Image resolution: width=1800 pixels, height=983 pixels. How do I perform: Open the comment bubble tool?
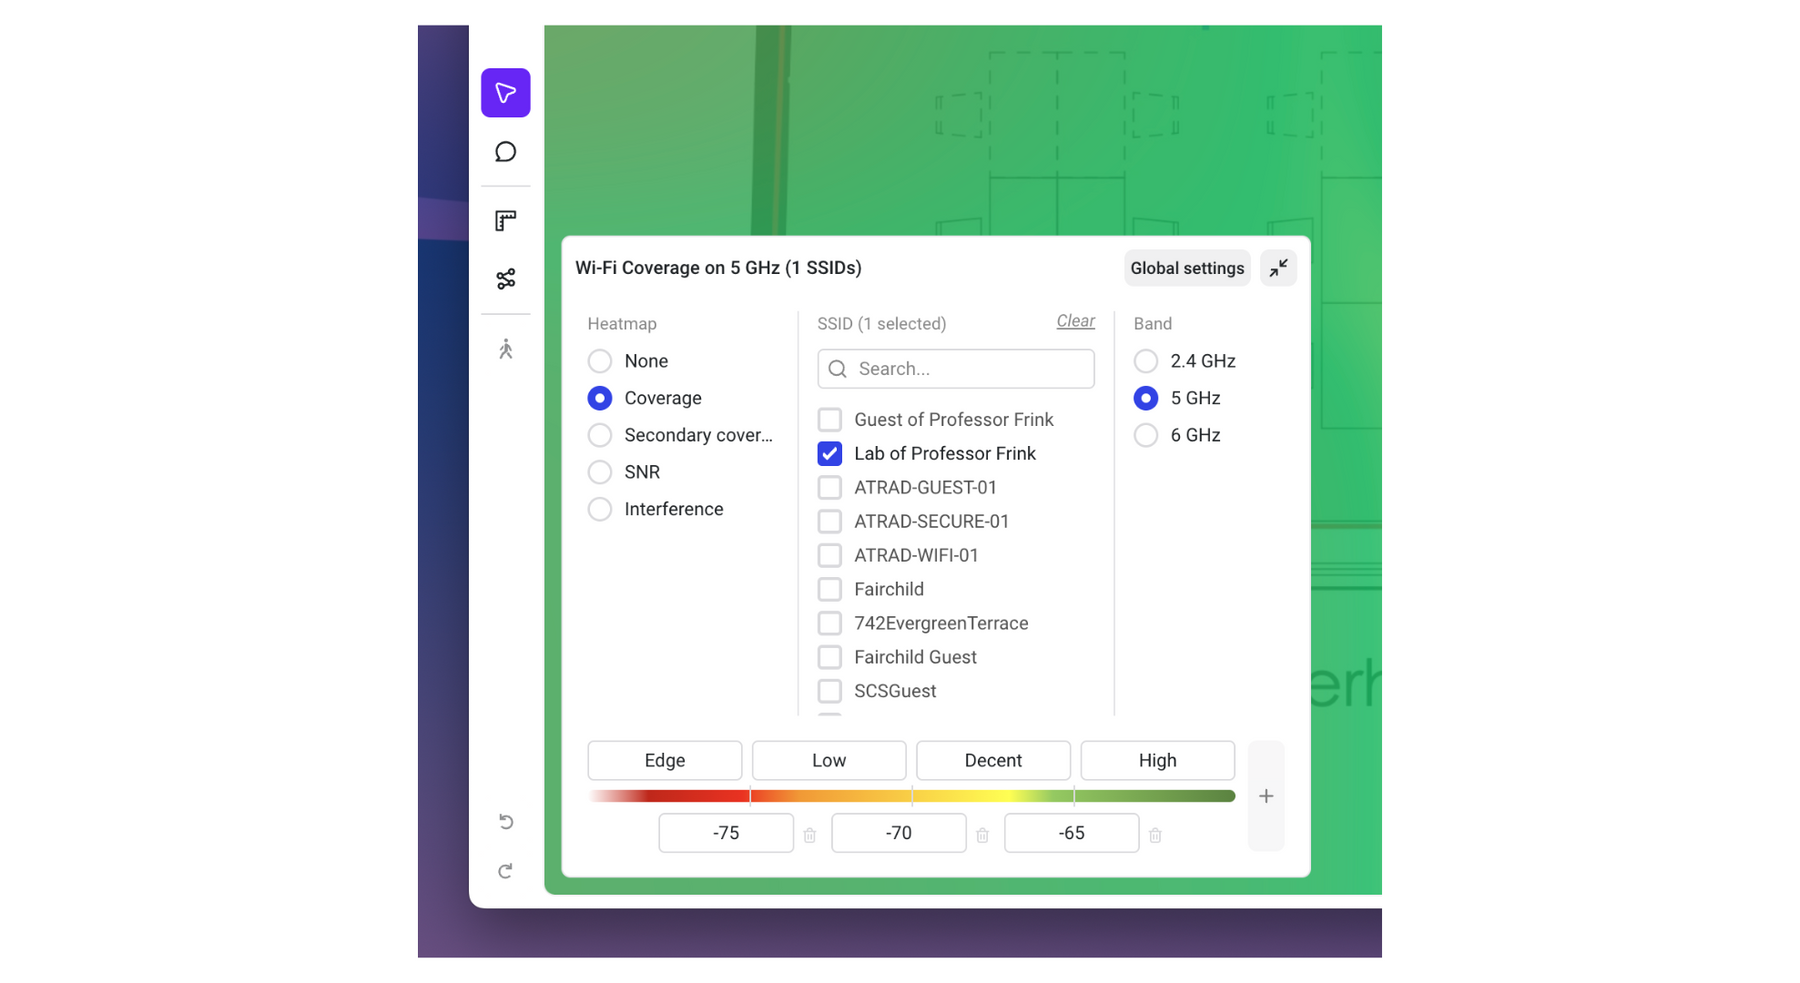(x=505, y=152)
